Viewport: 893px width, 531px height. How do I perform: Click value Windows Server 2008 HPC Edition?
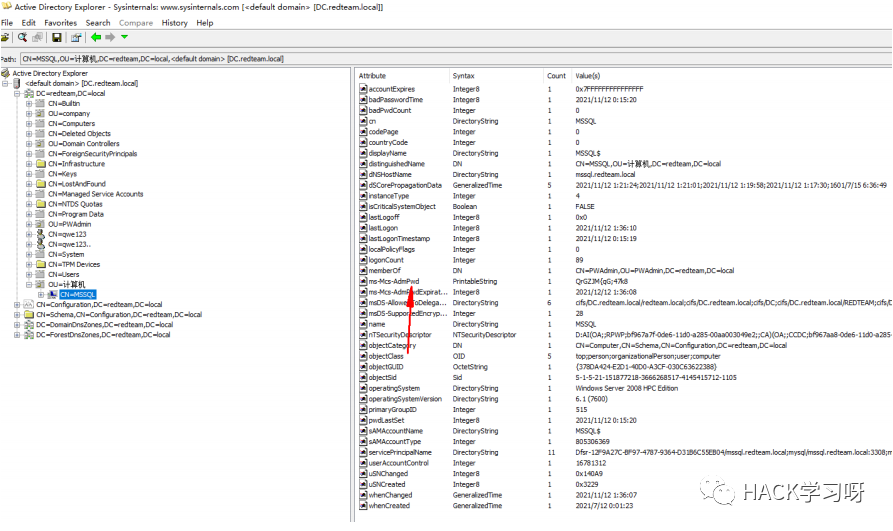[626, 389]
